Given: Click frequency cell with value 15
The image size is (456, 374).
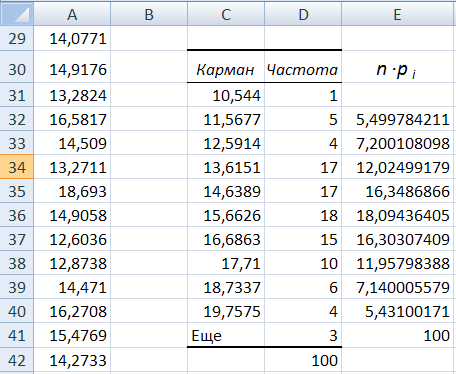Looking at the screenshot, I should (x=303, y=239).
